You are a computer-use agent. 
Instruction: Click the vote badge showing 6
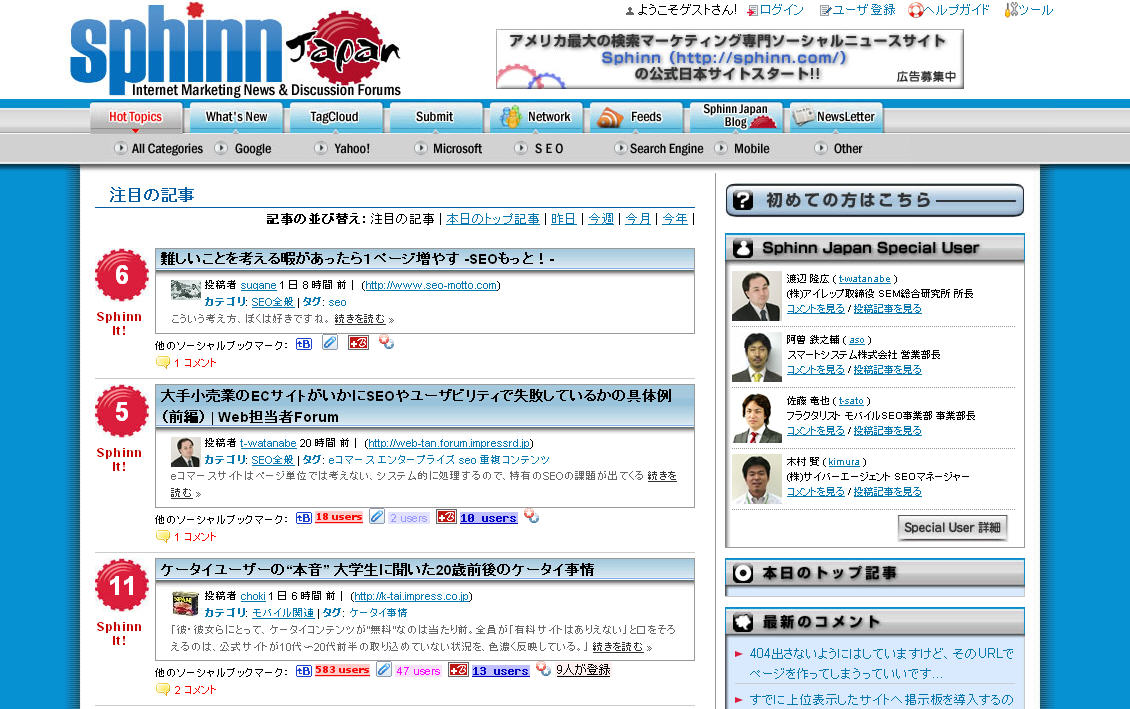point(122,275)
